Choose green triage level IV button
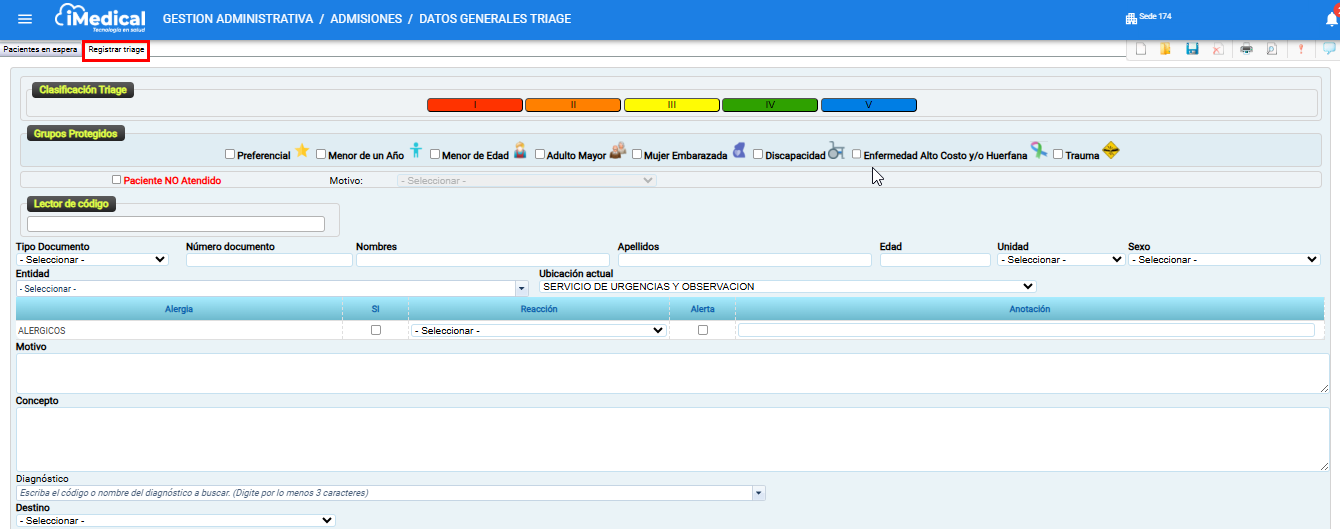 tap(769, 105)
